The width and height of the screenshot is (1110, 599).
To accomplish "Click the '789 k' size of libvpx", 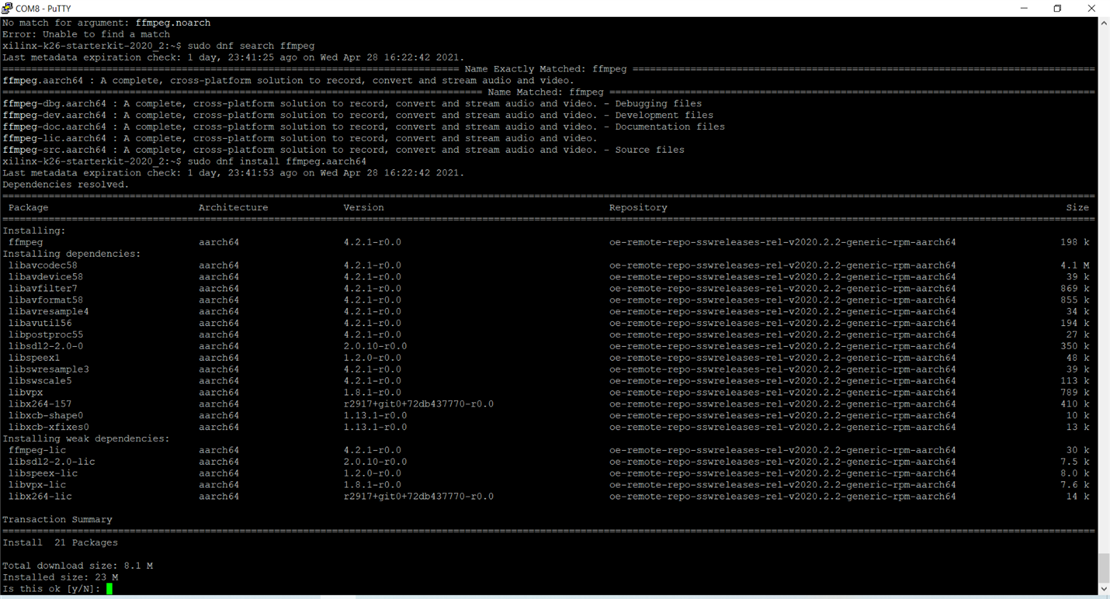I will click(x=1075, y=392).
